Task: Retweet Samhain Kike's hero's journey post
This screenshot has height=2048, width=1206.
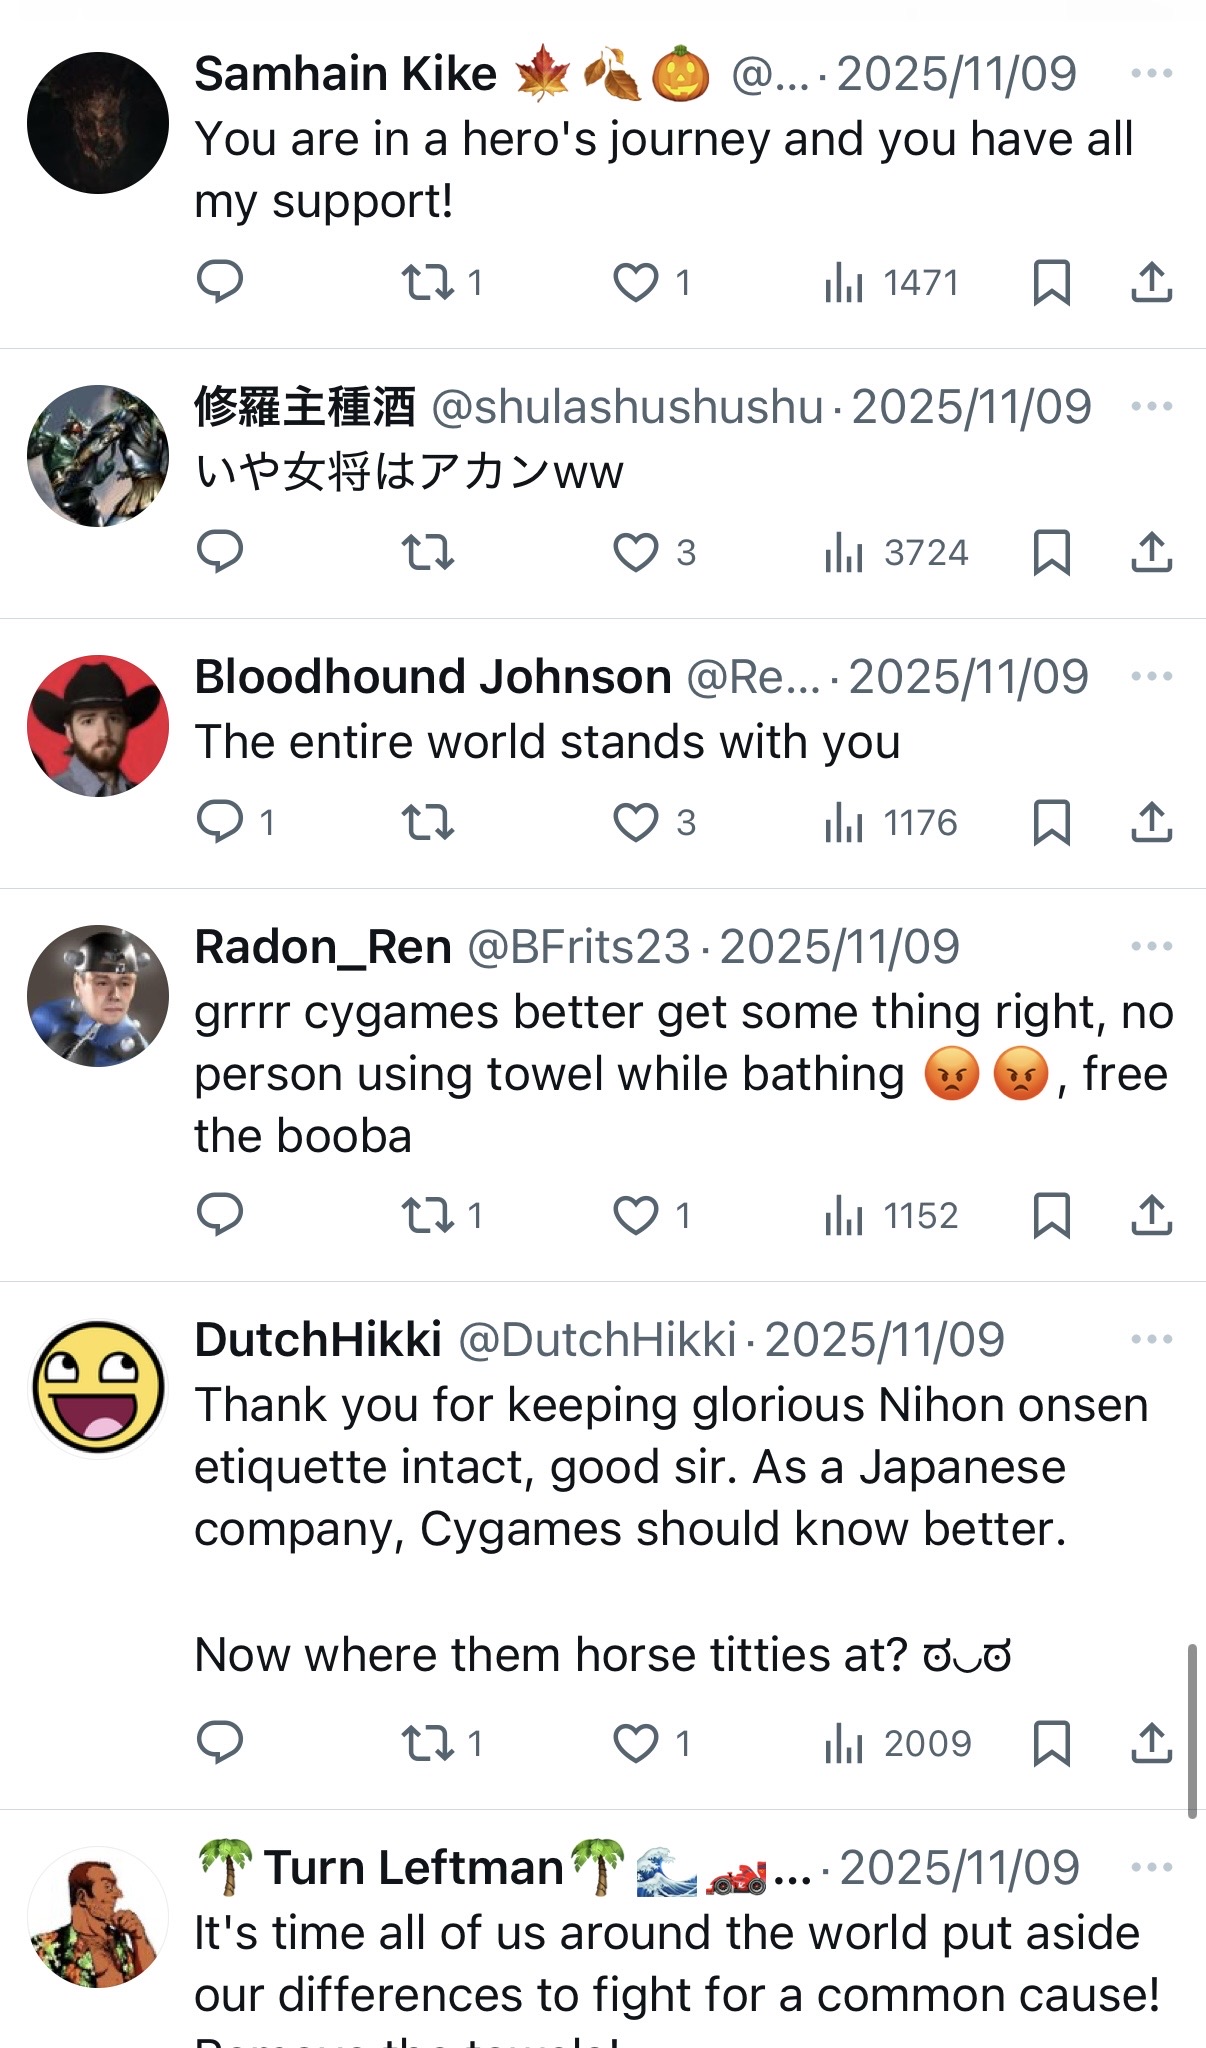Action: pos(428,283)
